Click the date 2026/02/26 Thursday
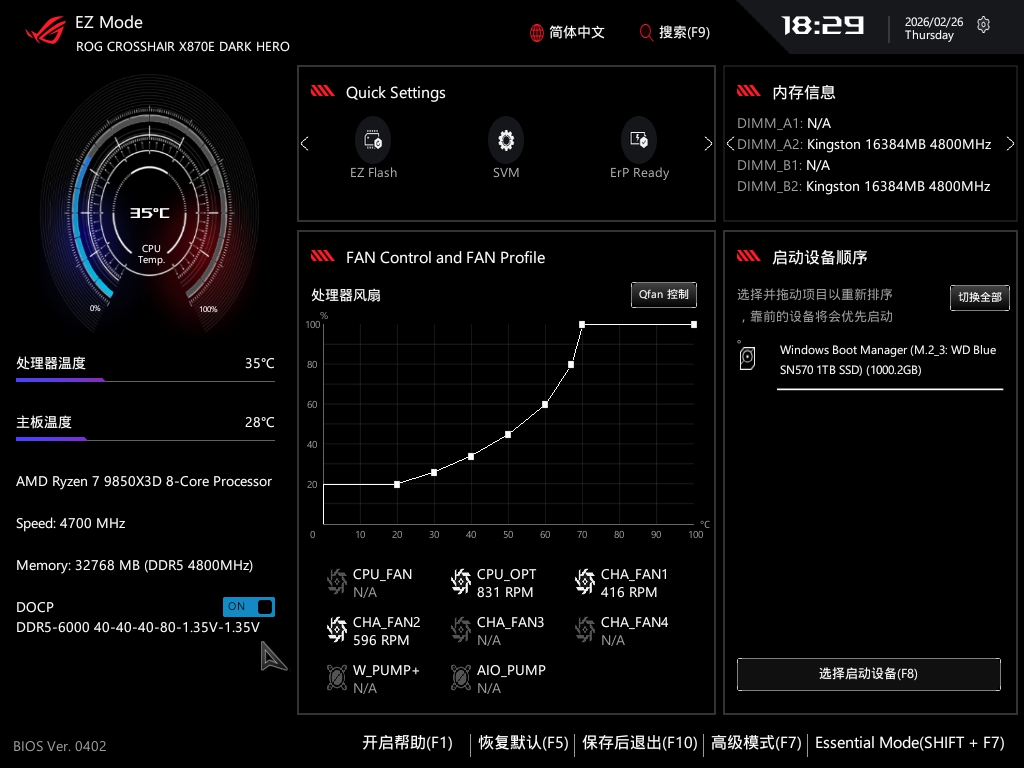 933,29
